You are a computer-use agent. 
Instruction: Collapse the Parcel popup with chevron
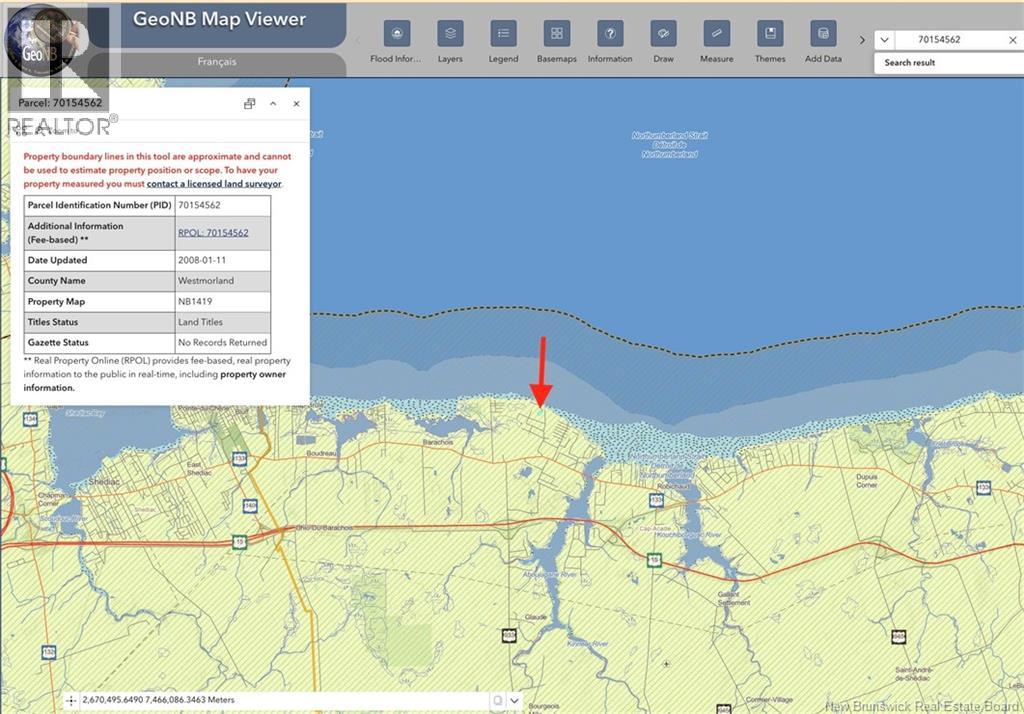point(273,104)
